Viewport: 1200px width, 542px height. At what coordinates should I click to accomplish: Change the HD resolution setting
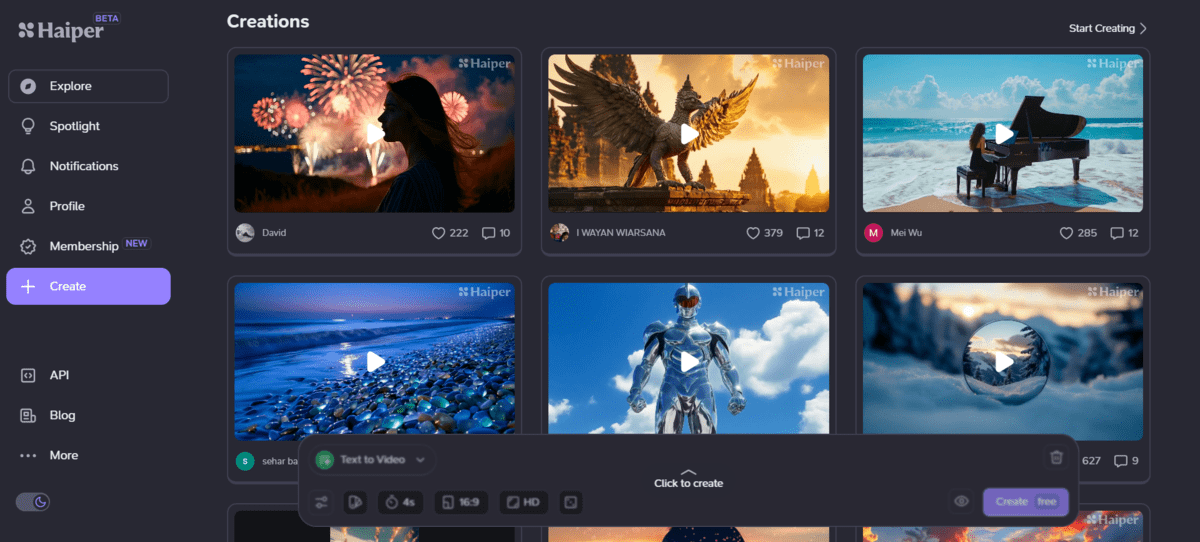click(x=523, y=502)
